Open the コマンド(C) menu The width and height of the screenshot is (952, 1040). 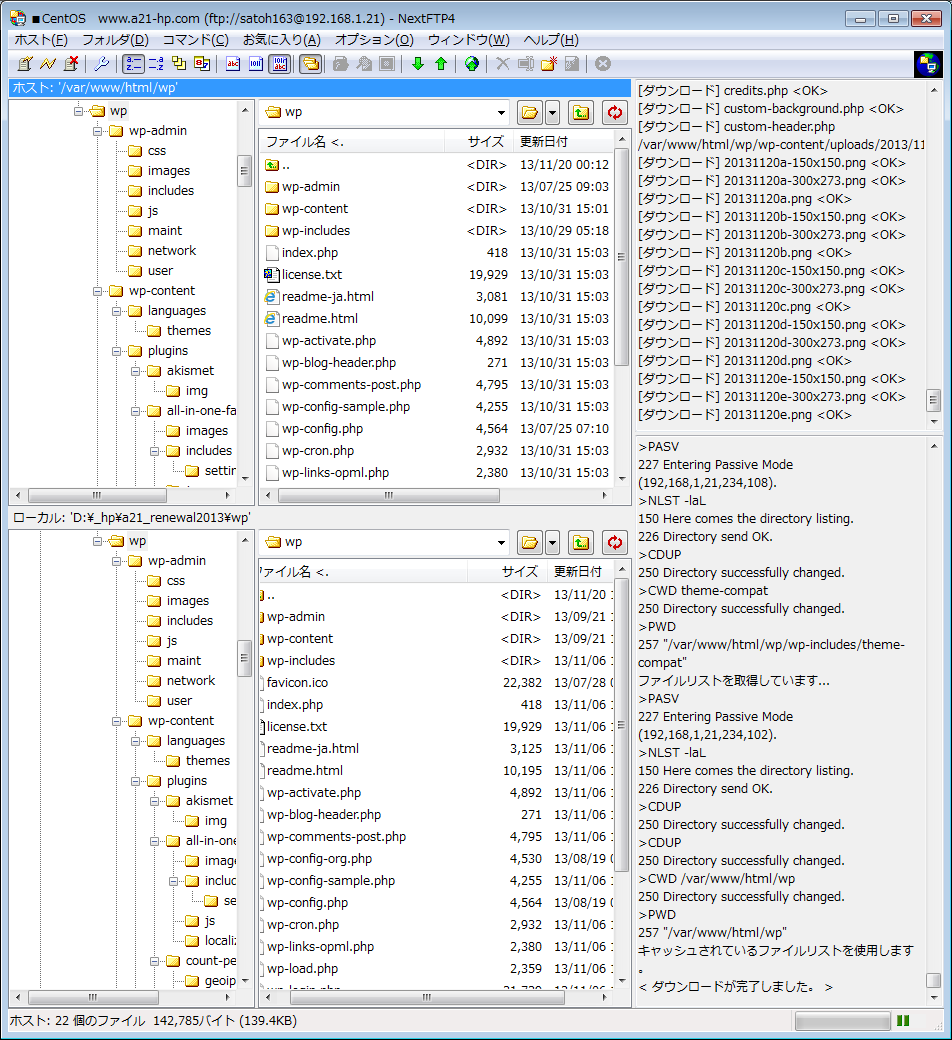(x=196, y=40)
